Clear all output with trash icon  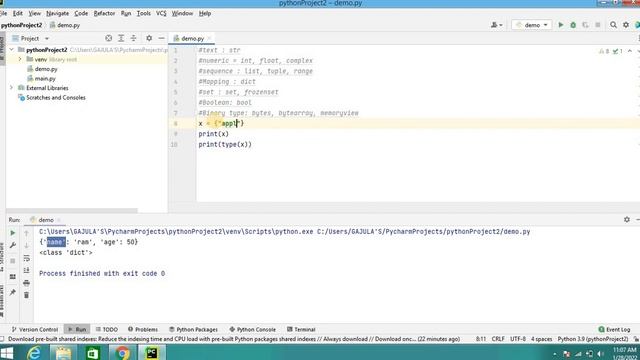coord(27,295)
